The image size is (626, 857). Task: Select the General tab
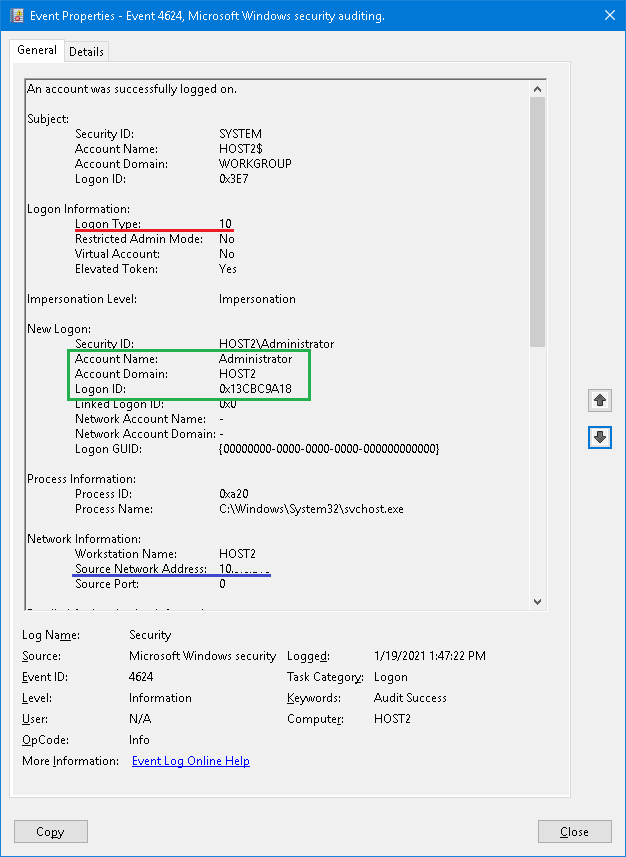pos(37,51)
